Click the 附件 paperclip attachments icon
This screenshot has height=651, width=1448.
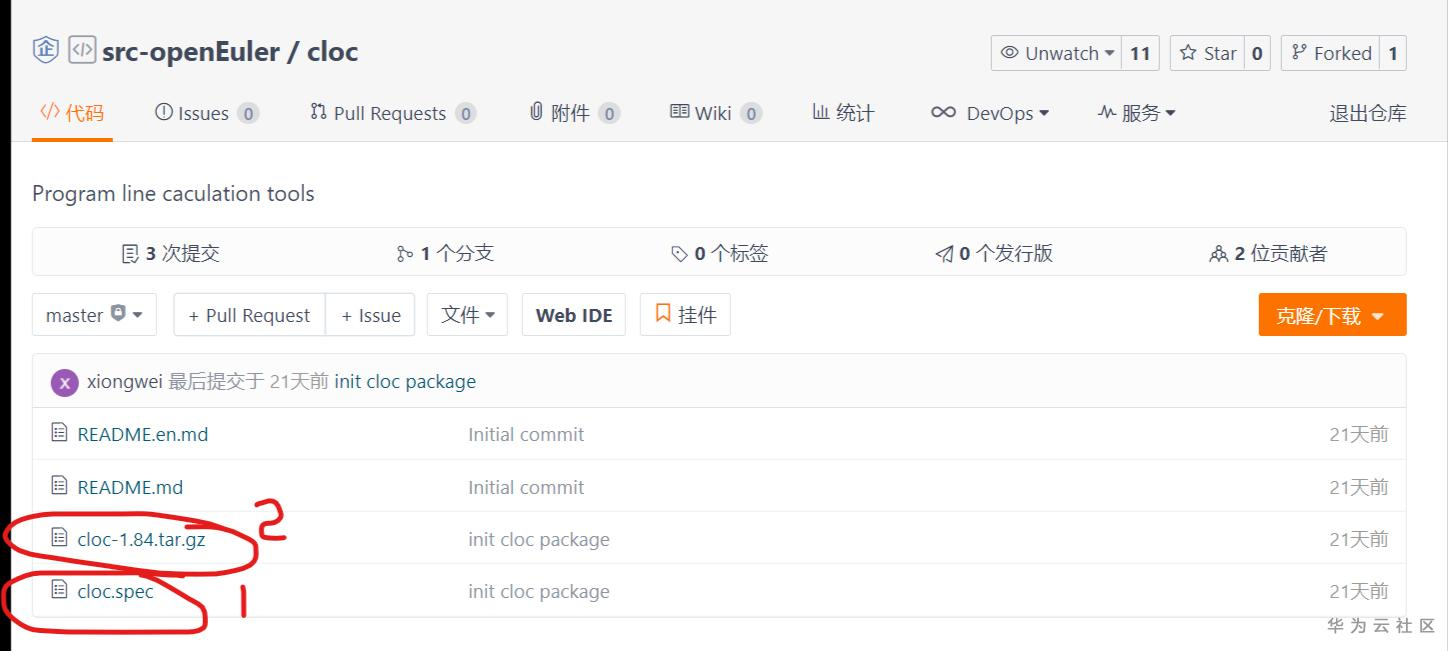[x=536, y=112]
